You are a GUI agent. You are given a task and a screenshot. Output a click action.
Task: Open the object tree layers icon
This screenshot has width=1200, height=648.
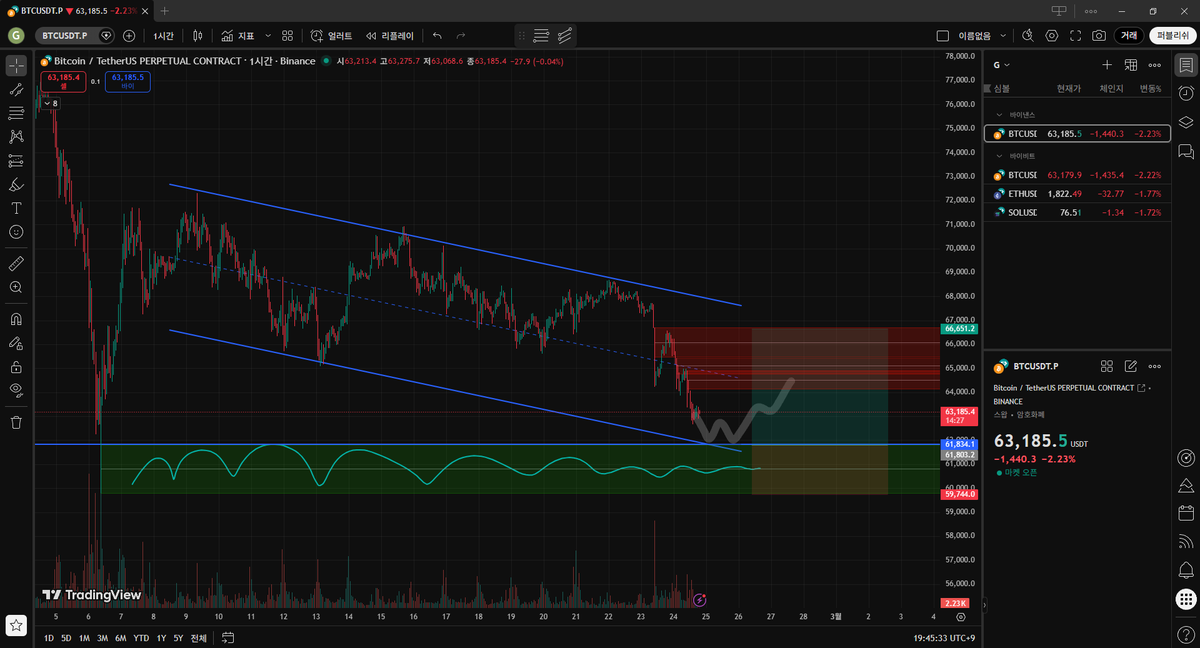pos(1186,122)
